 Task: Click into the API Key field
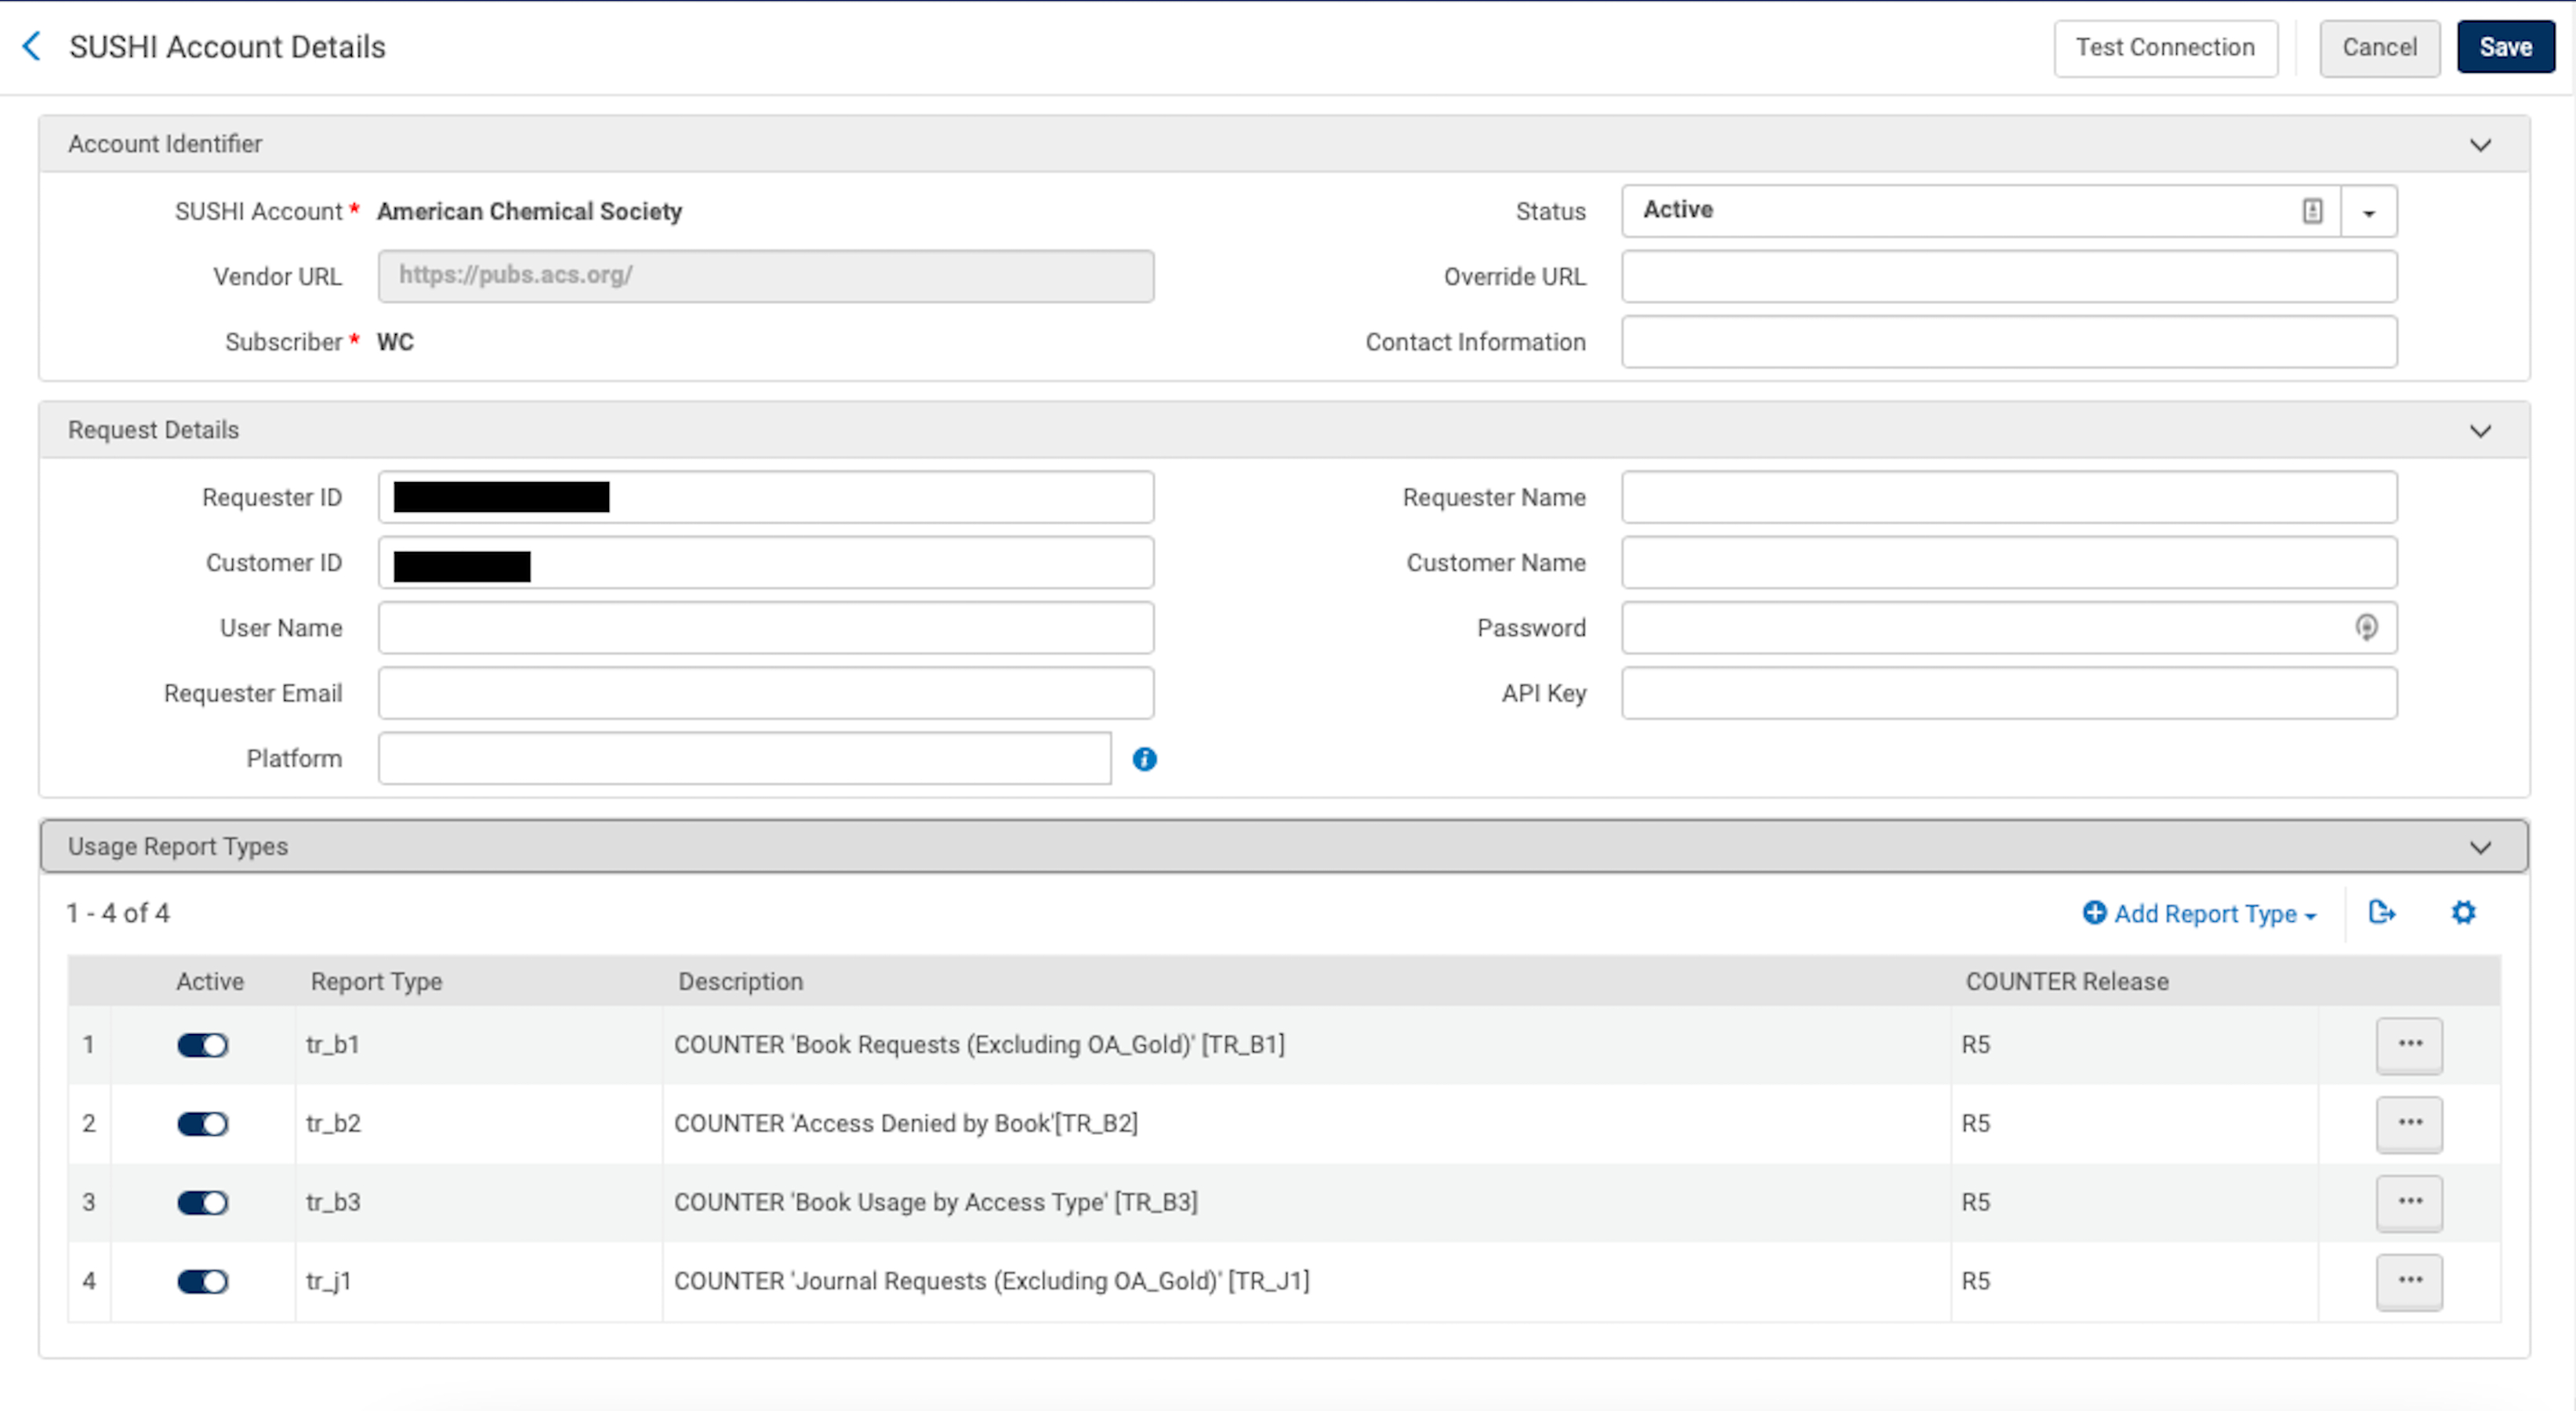tap(2008, 693)
